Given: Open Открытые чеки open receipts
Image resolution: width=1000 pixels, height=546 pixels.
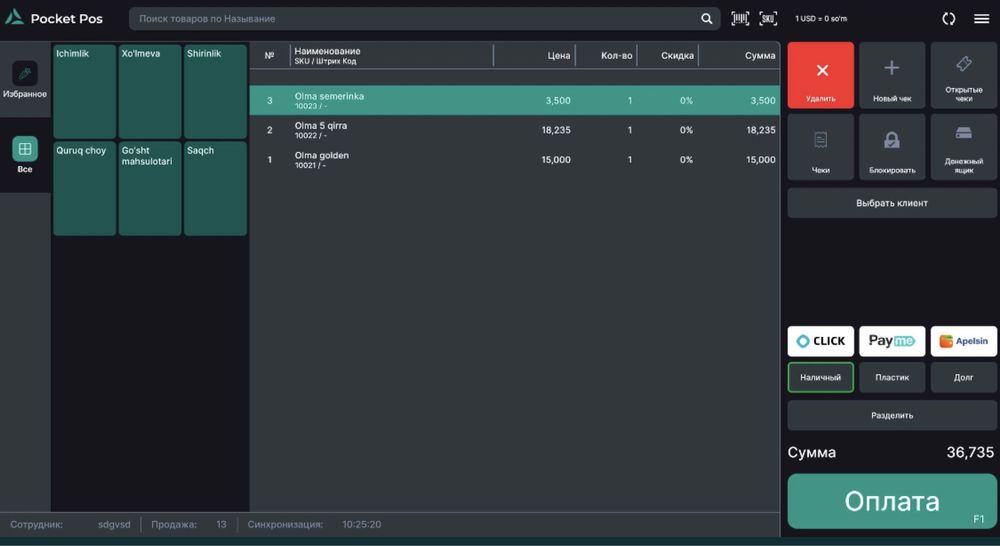Looking at the screenshot, I should pos(964,75).
